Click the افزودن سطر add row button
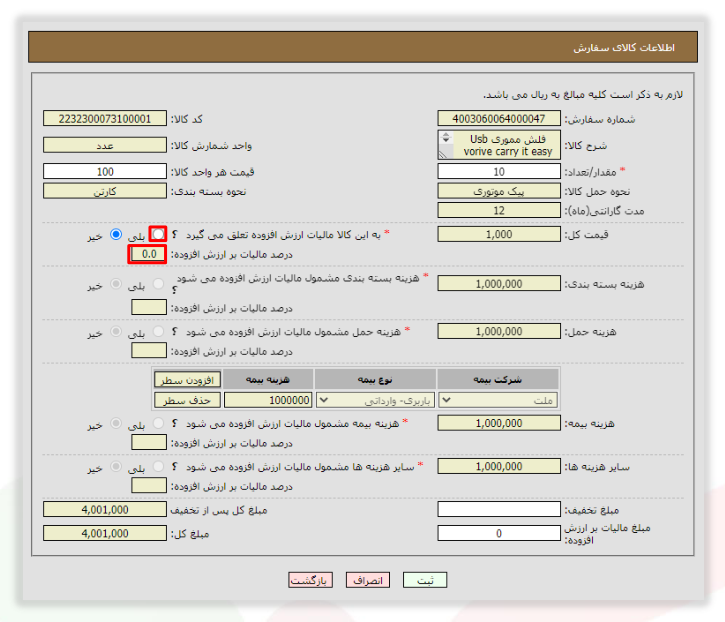 [187, 380]
